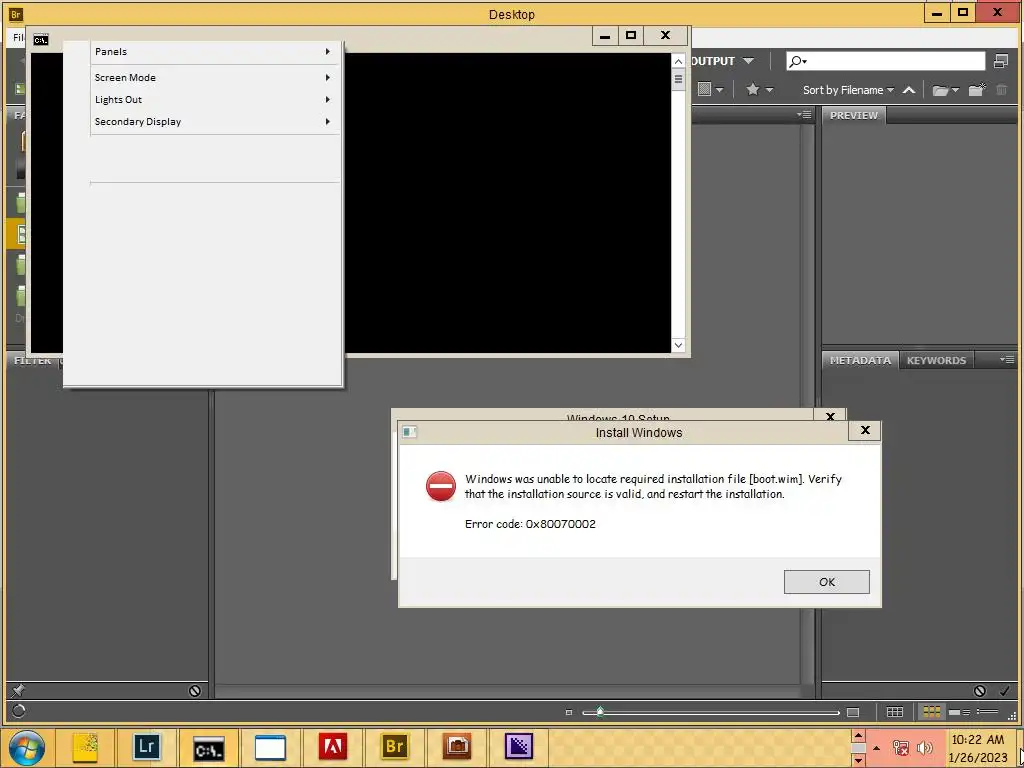Viewport: 1024px width, 768px height.
Task: Close the Install Windows error dialog
Action: [865, 430]
